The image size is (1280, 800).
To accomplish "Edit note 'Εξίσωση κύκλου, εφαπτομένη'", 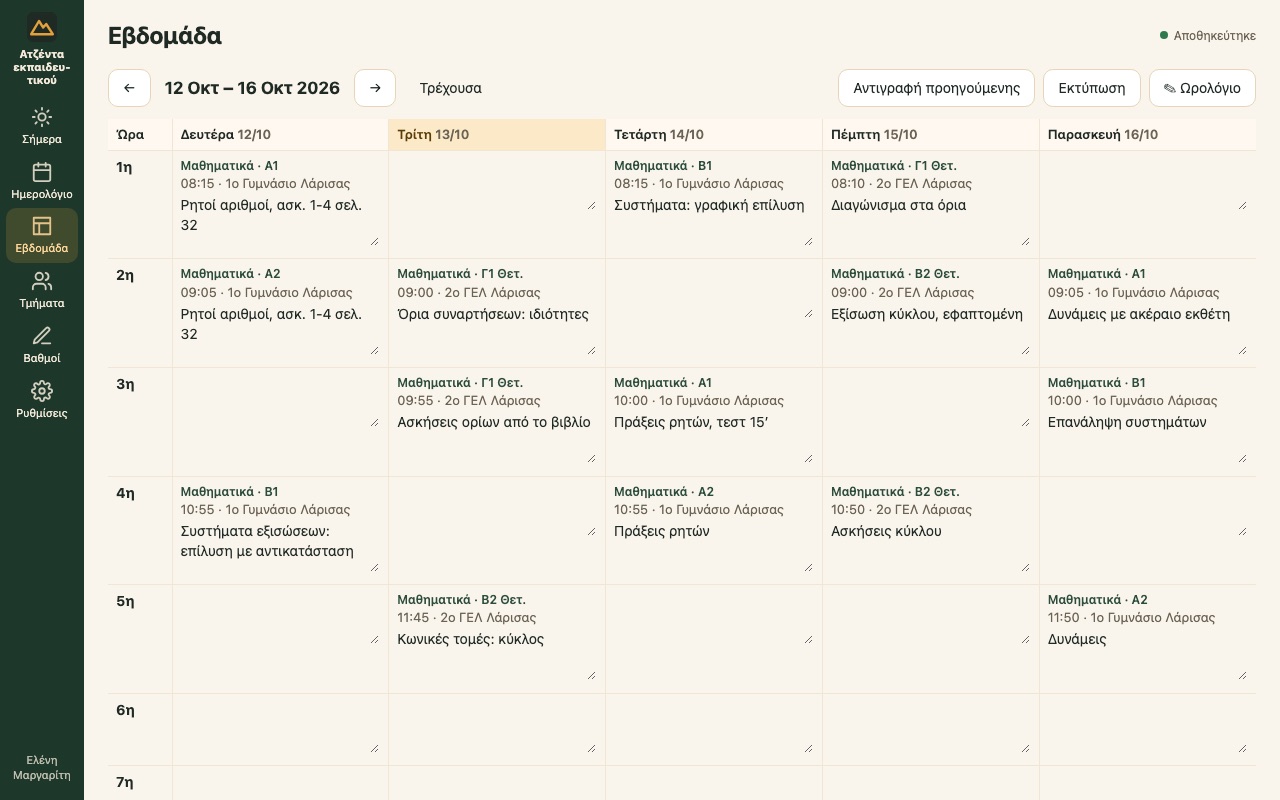I will (930, 330).
